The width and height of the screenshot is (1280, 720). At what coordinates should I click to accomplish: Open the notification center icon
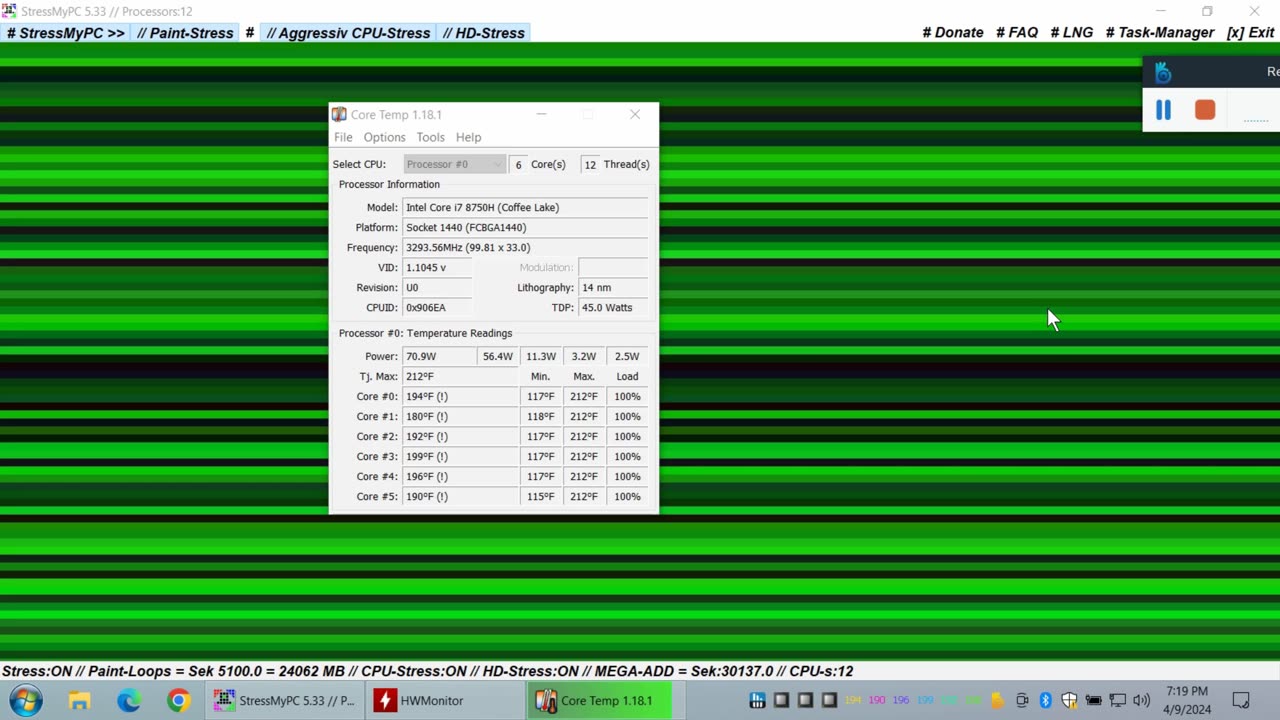pyautogui.click(x=1241, y=700)
